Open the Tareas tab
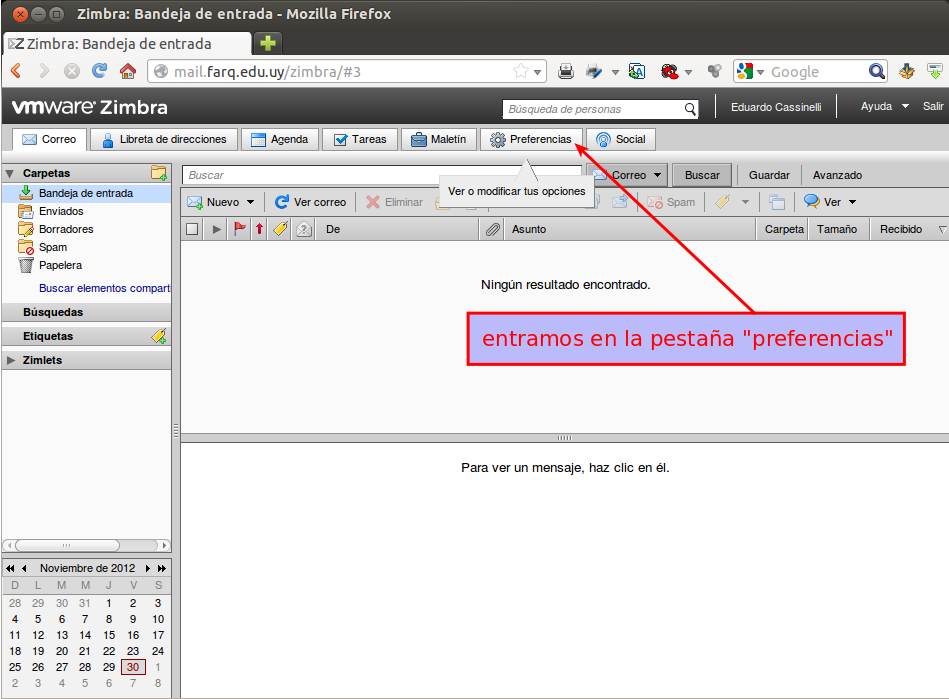The image size is (949, 699). click(360, 139)
